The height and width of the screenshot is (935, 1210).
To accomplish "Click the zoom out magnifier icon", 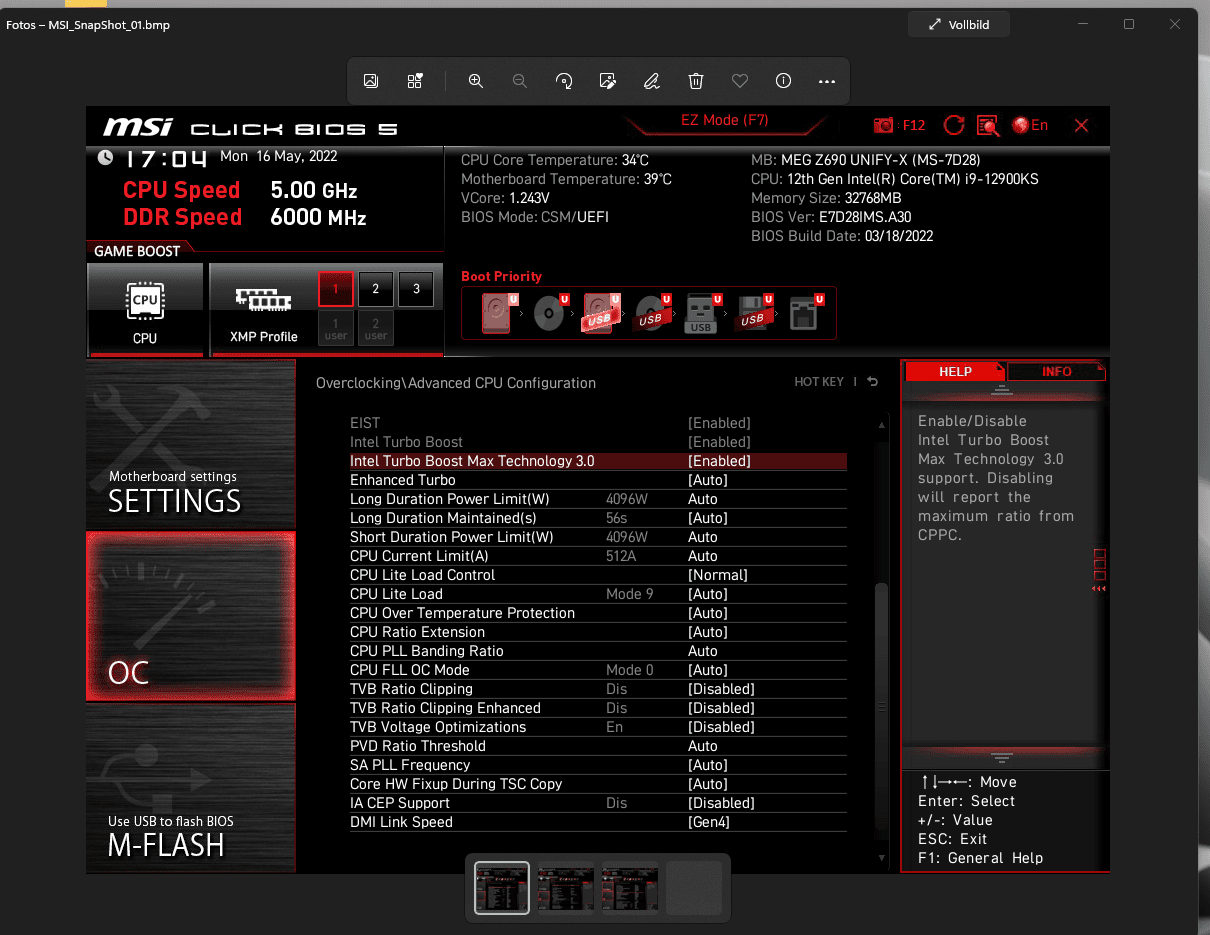I will coord(520,81).
